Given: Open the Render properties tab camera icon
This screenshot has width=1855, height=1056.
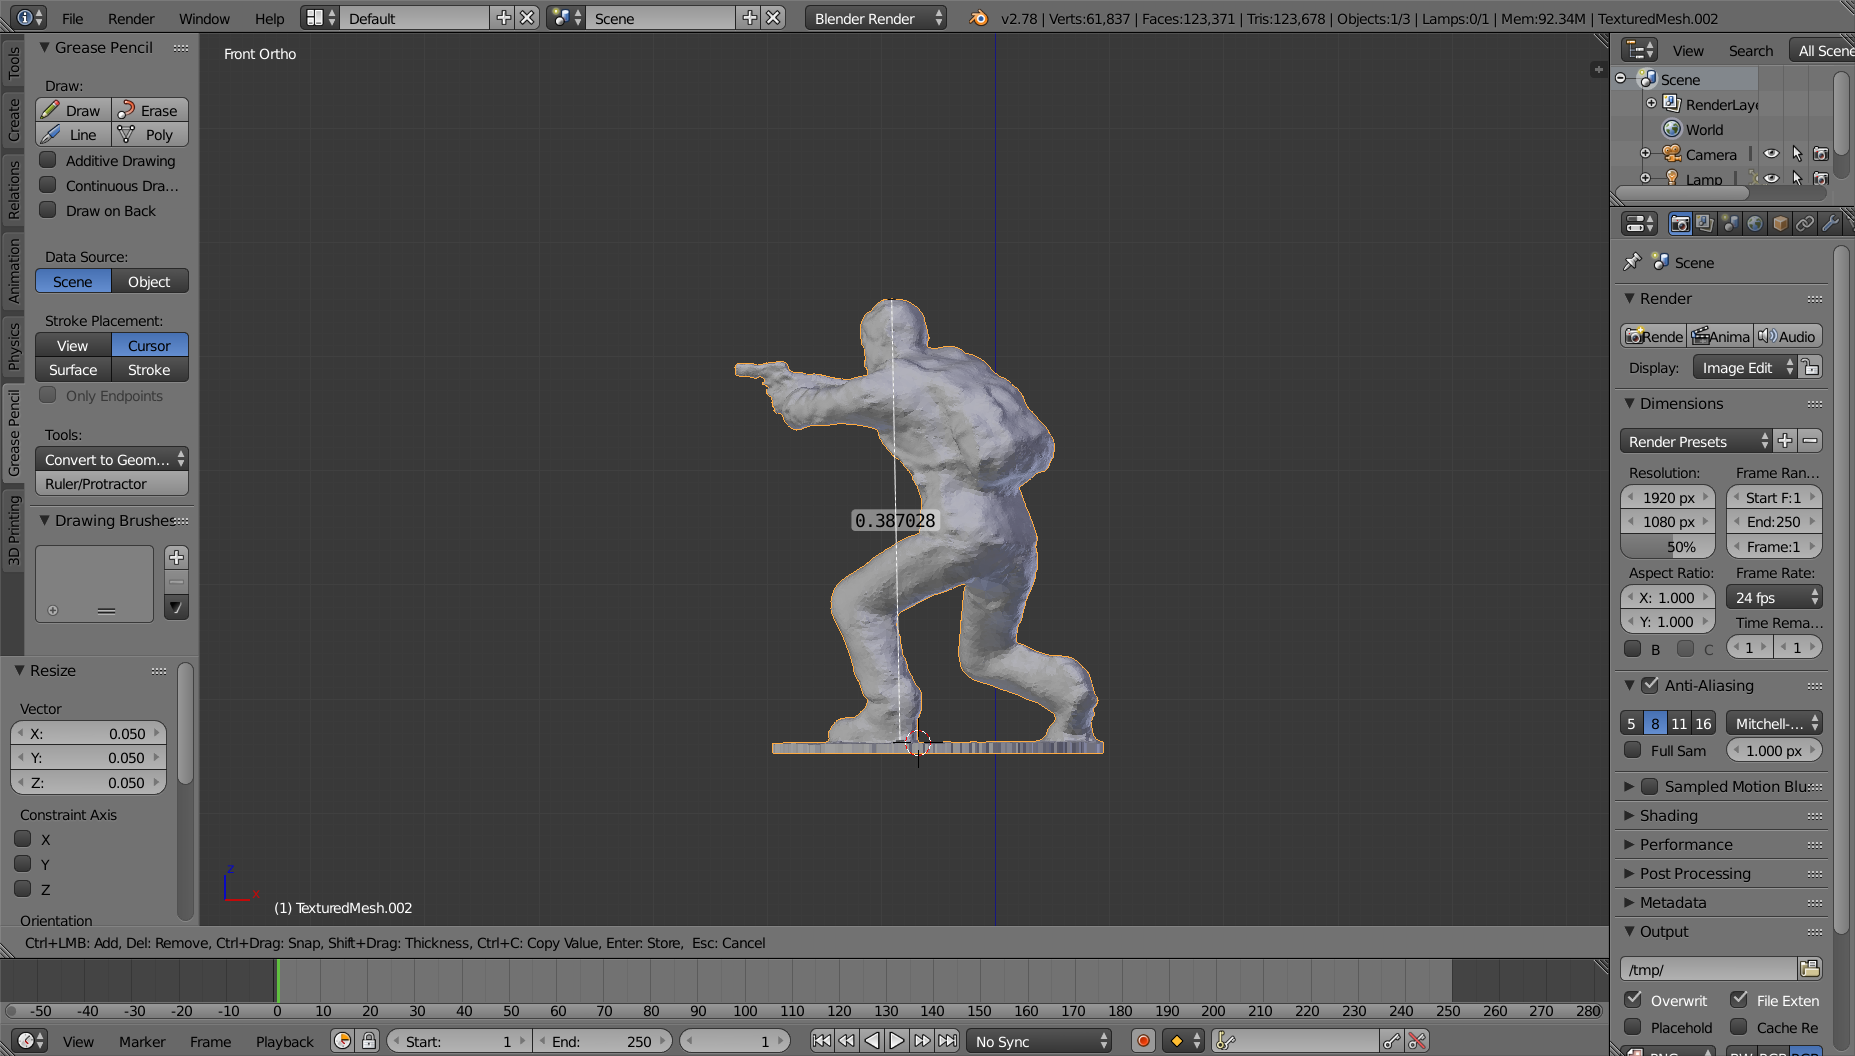Looking at the screenshot, I should point(1680,224).
